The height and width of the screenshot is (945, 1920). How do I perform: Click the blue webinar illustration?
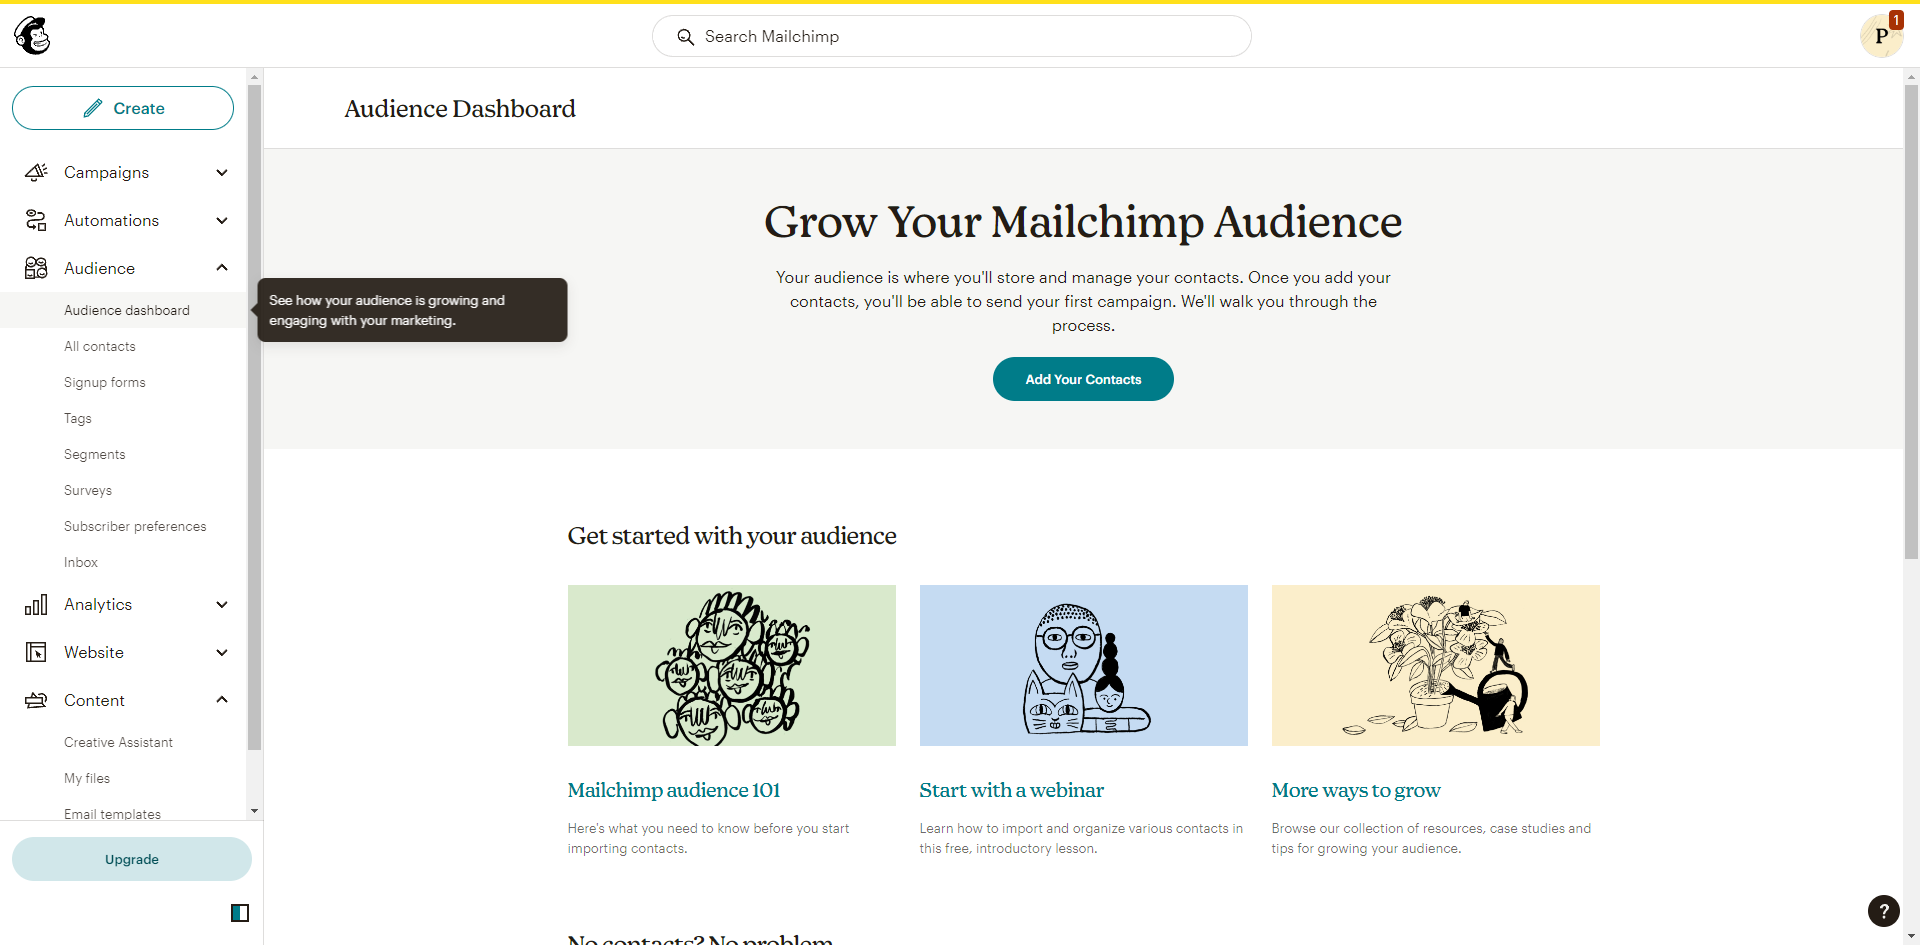1084,665
